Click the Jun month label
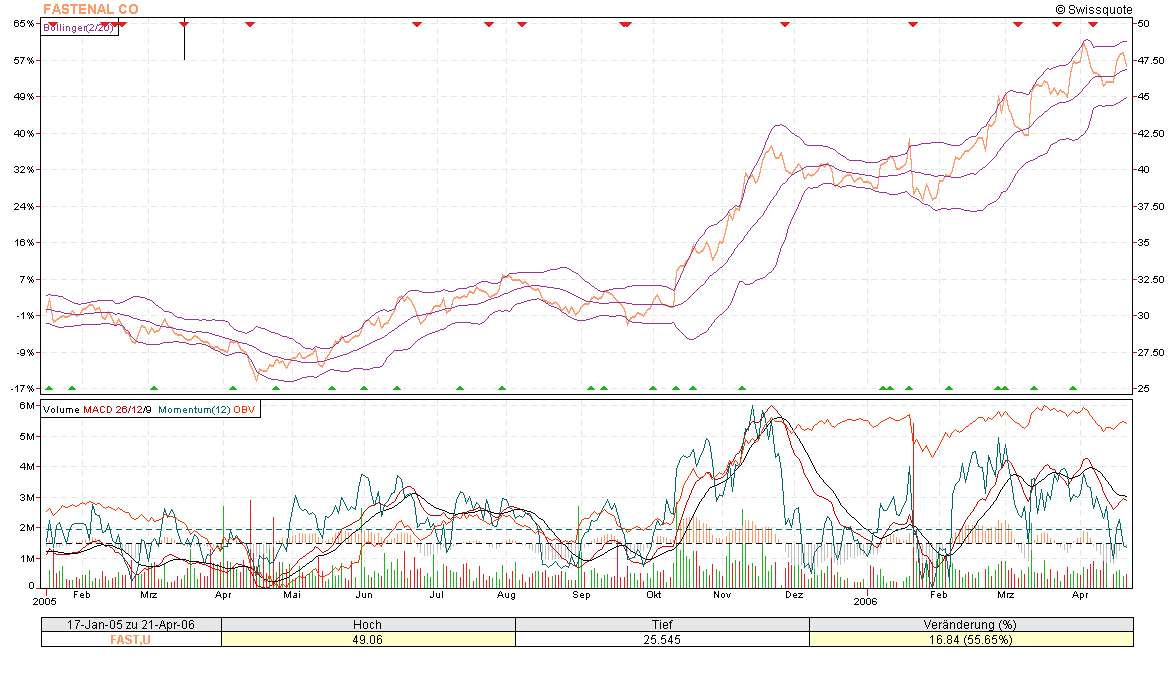The width and height of the screenshot is (1173, 677). click(x=364, y=595)
